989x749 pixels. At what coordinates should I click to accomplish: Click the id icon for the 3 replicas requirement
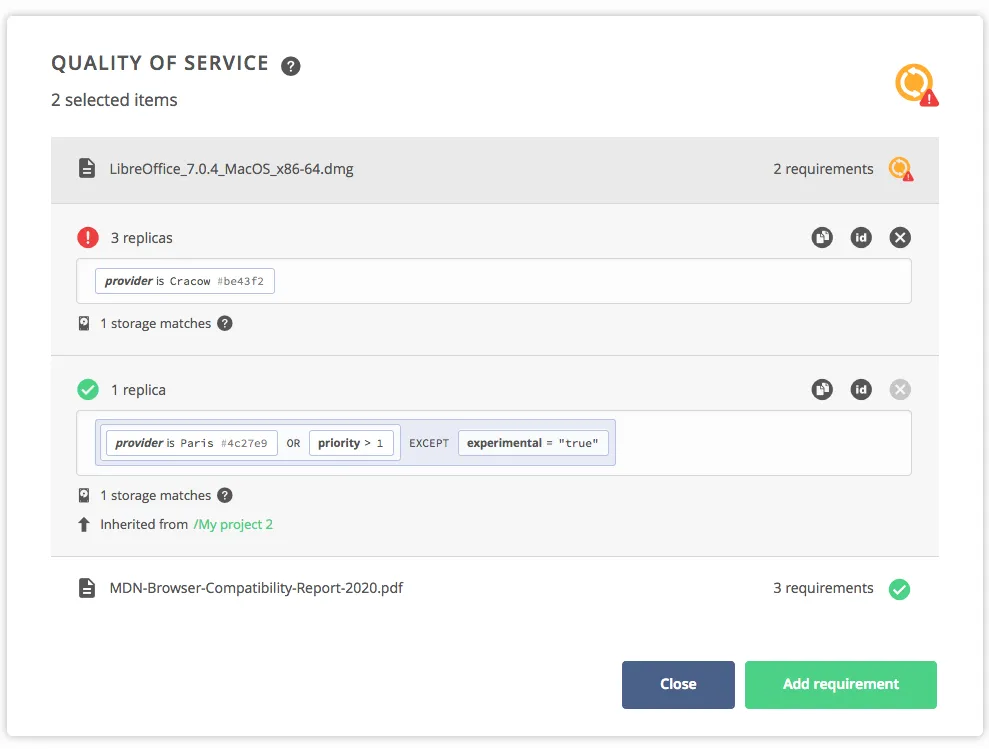861,237
